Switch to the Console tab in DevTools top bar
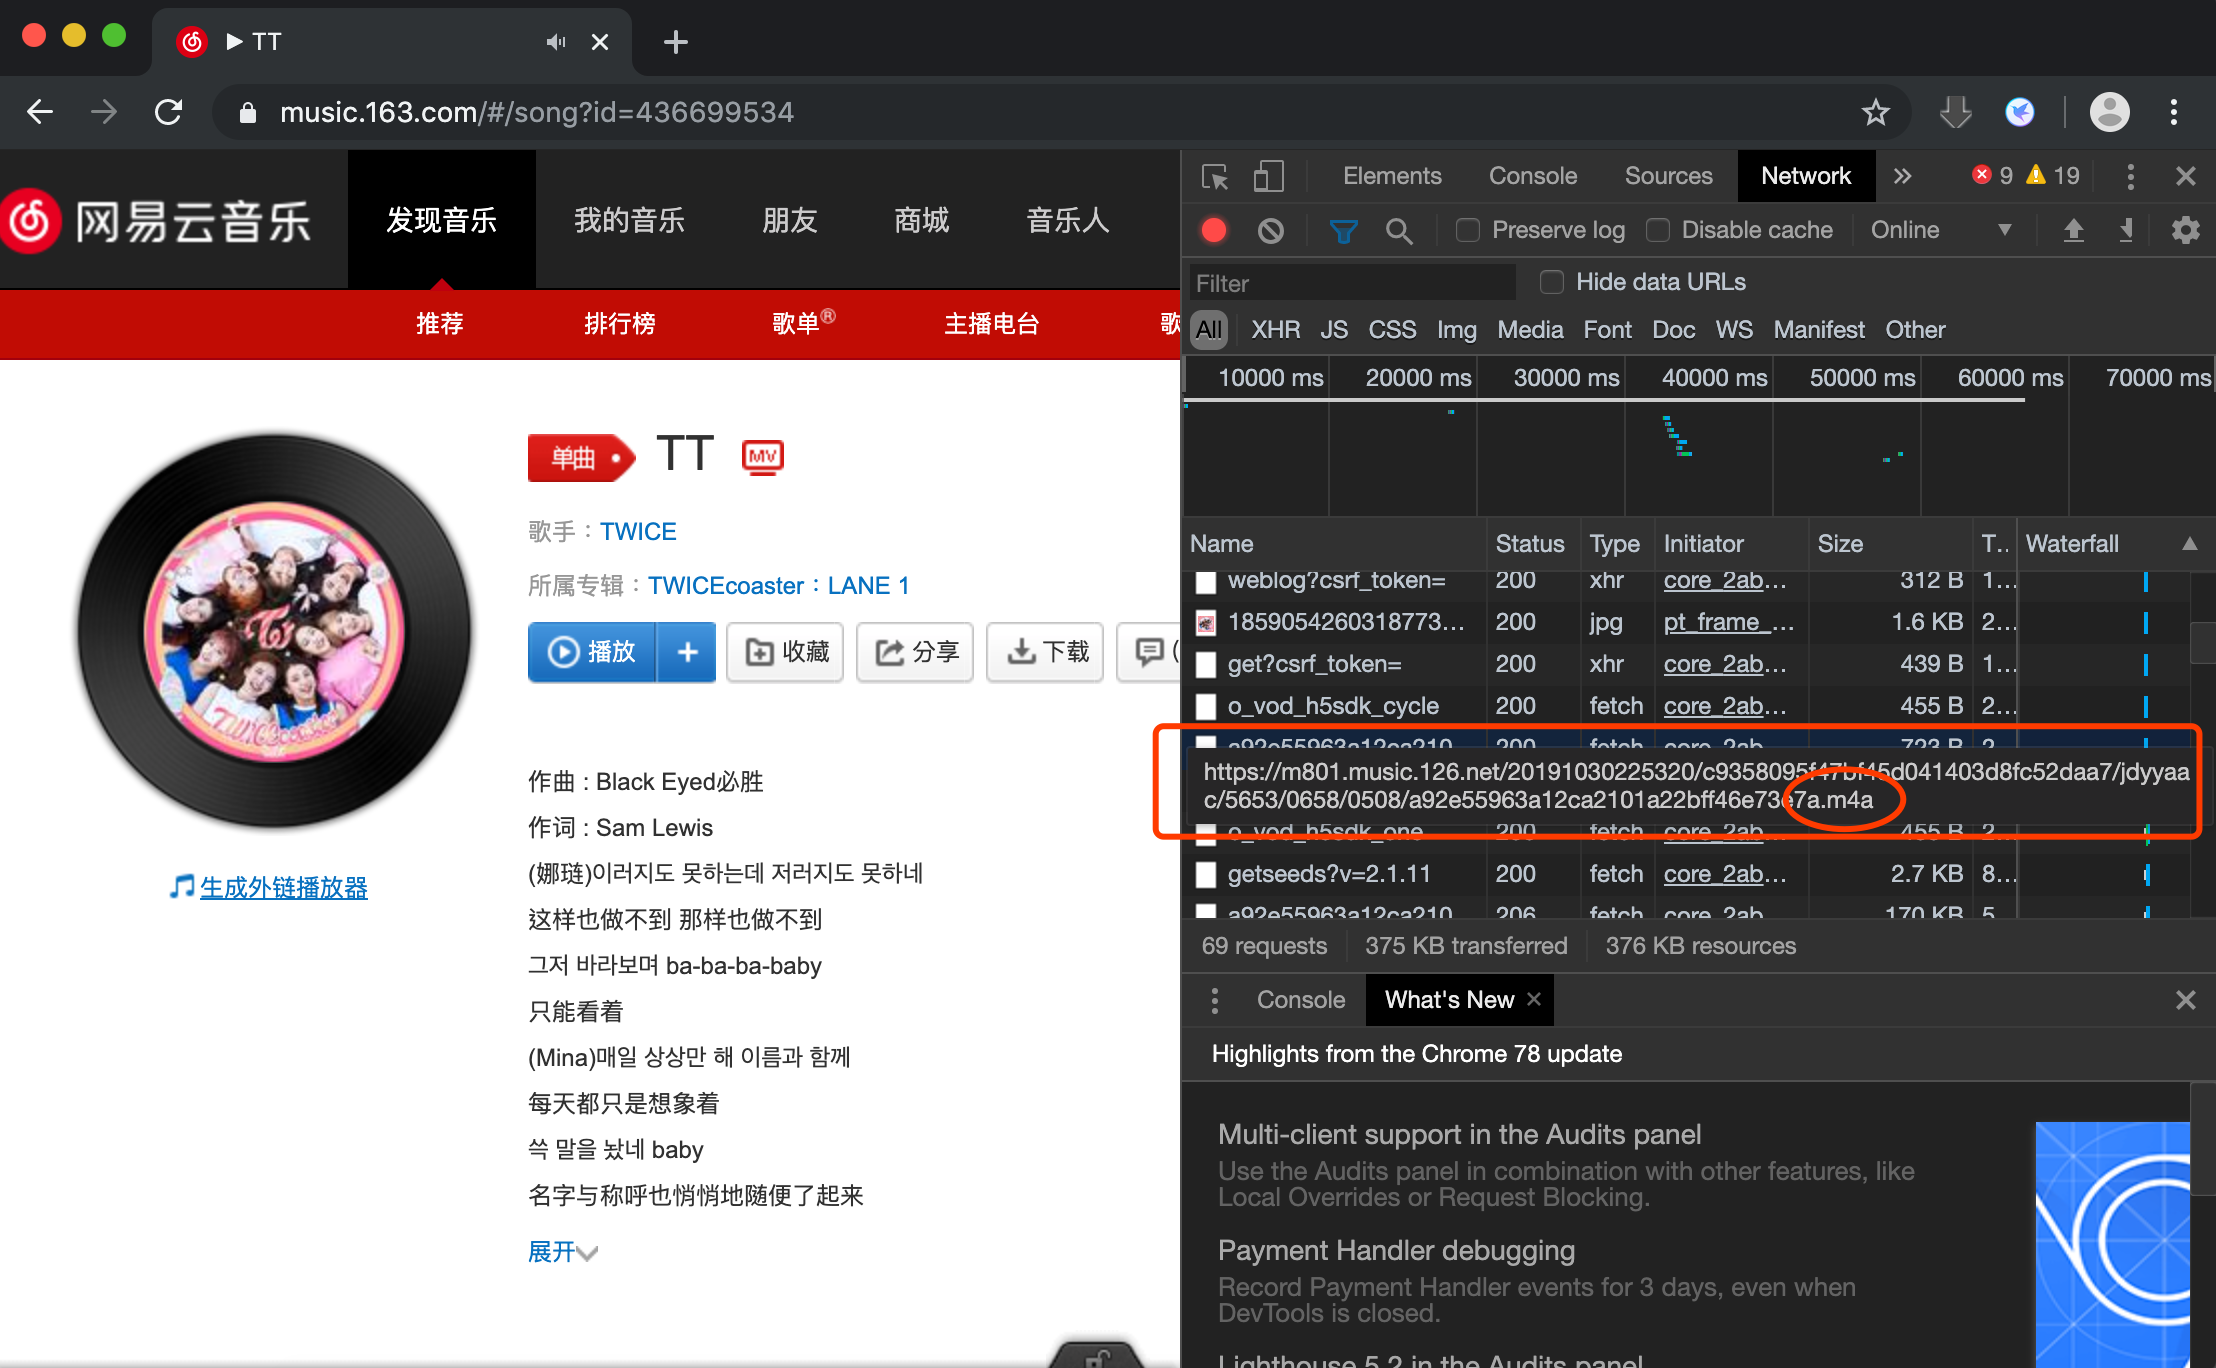This screenshot has width=2216, height=1368. coord(1532,176)
